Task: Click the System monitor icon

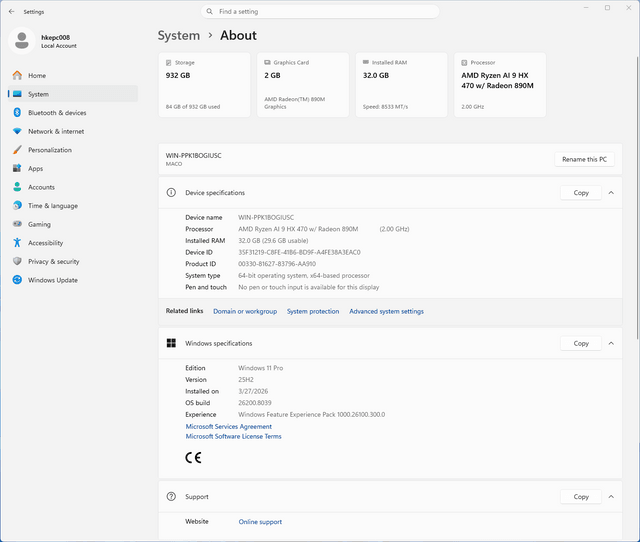Action: (17, 94)
